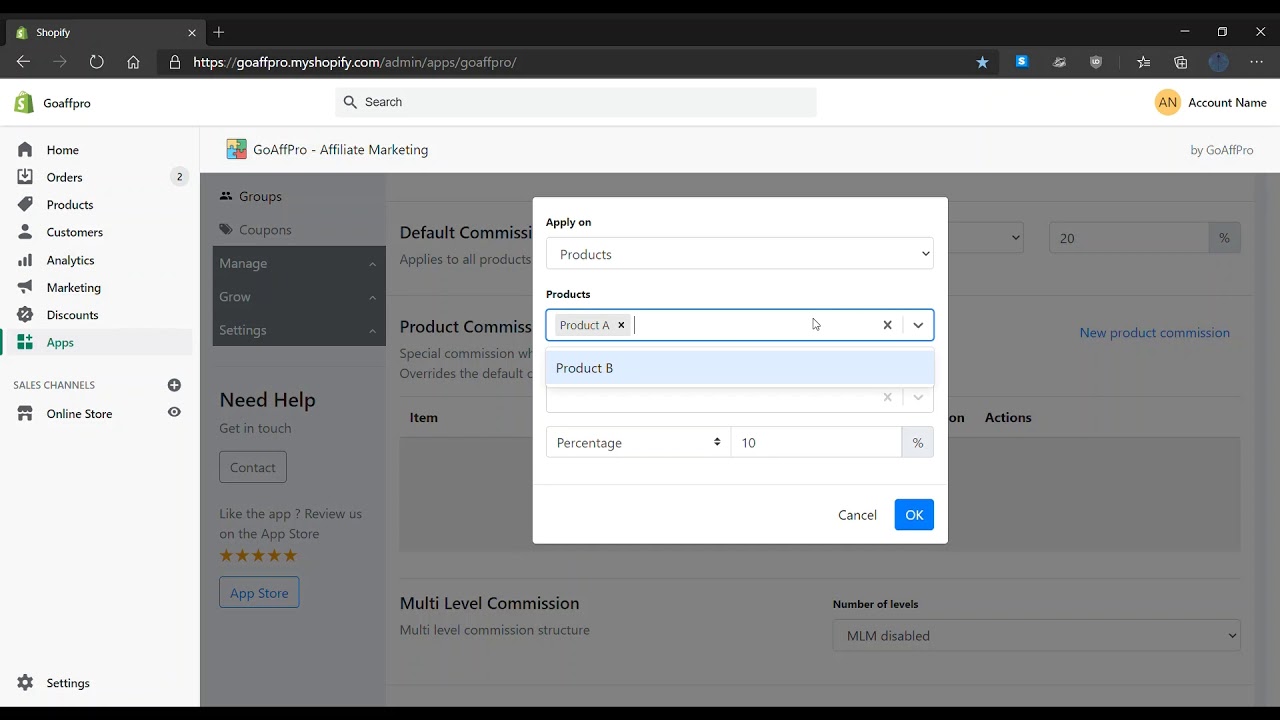
Task: Remove Product A tag from selection
Action: click(x=621, y=325)
